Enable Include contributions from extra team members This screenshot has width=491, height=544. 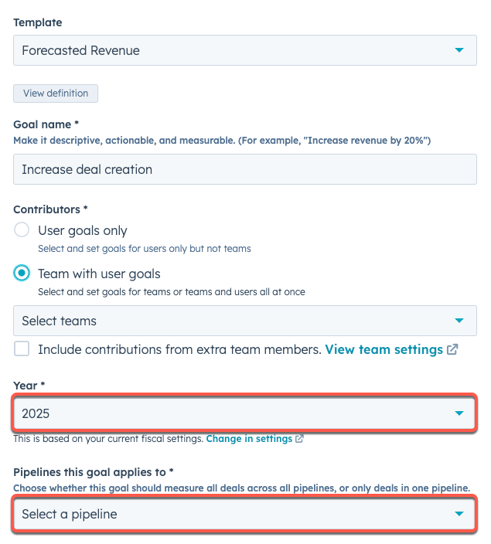(22, 349)
